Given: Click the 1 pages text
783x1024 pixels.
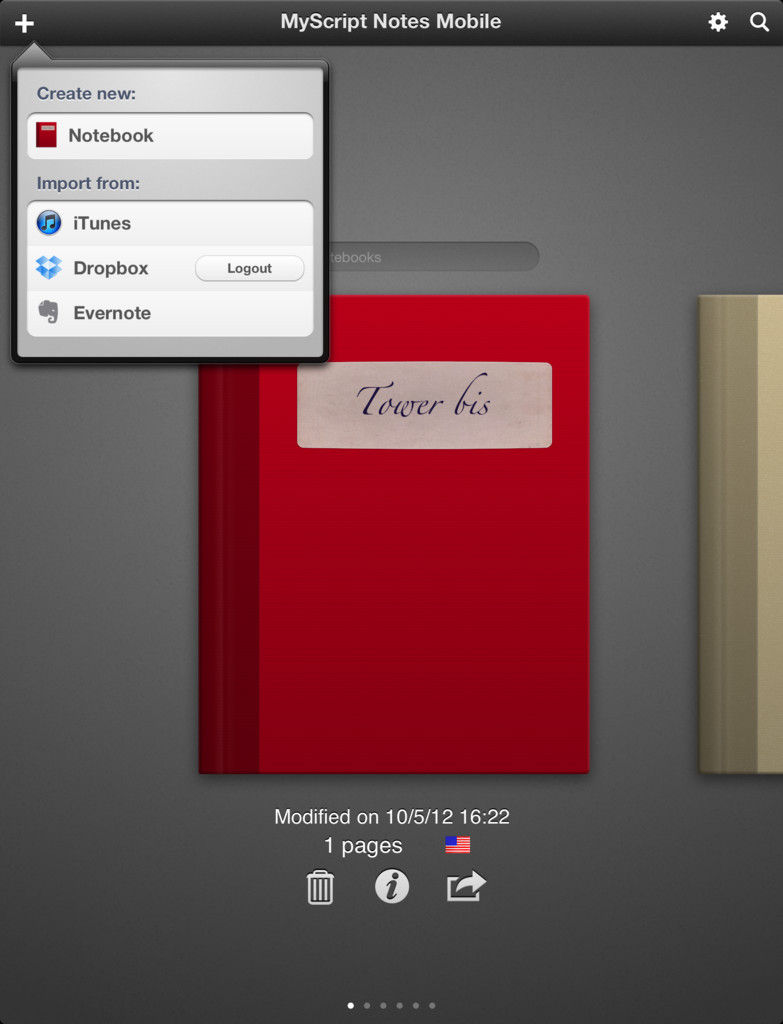Looking at the screenshot, I should 363,846.
